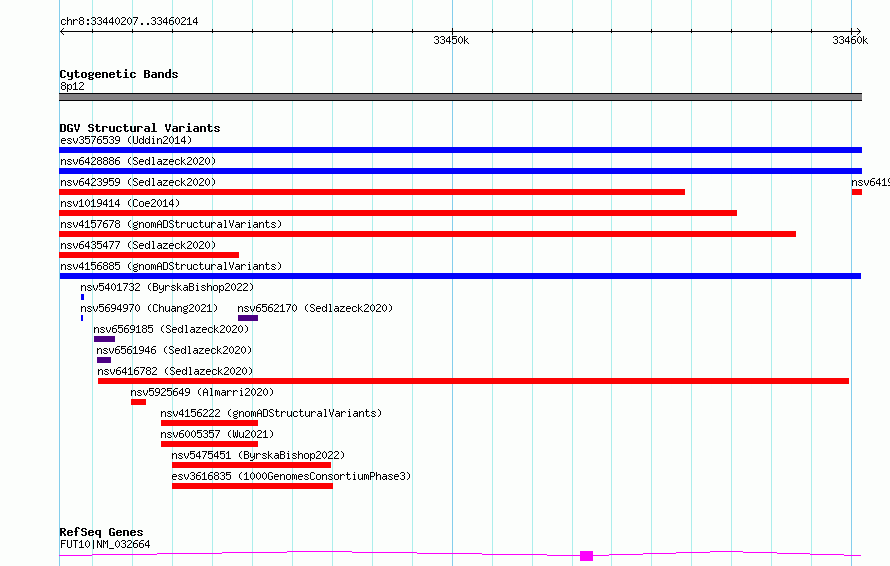Select esv3616835 (1000GenomesConsortiumPhase3) label
Image resolution: width=890 pixels, height=566 pixels.
[x=291, y=476]
